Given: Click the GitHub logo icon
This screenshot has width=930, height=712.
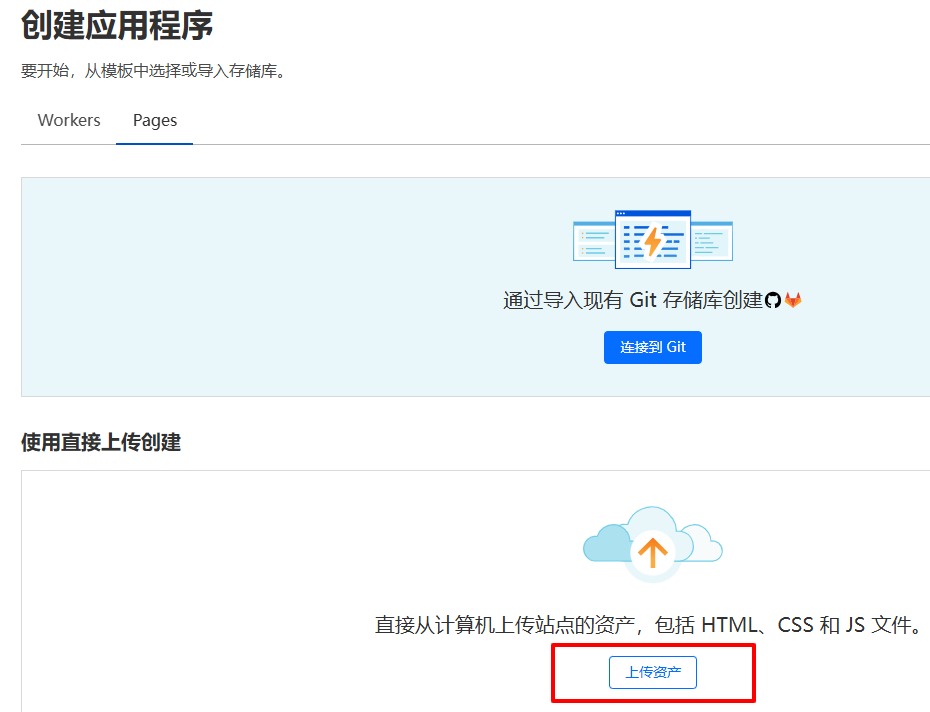Looking at the screenshot, I should [773, 300].
